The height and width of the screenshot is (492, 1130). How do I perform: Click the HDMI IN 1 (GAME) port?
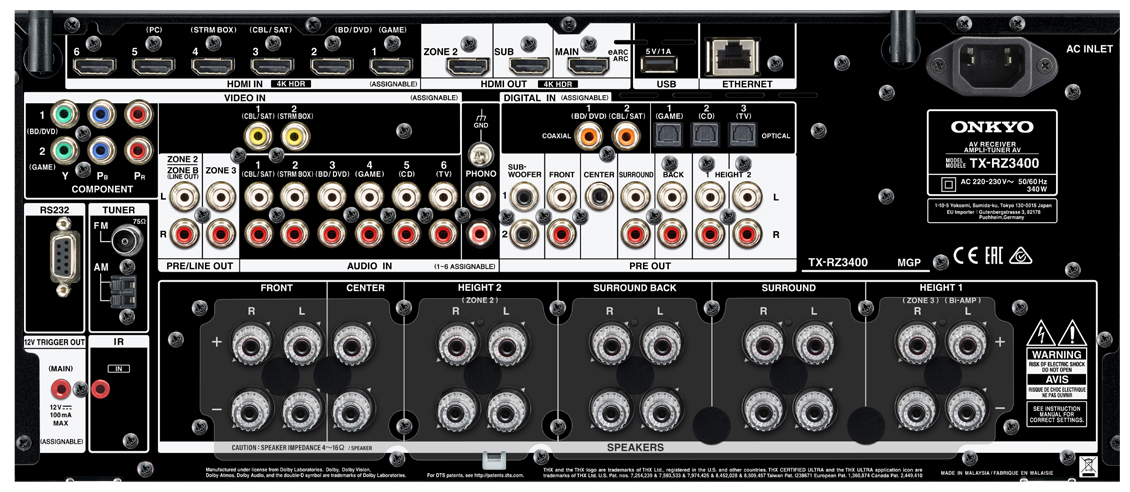point(392,66)
